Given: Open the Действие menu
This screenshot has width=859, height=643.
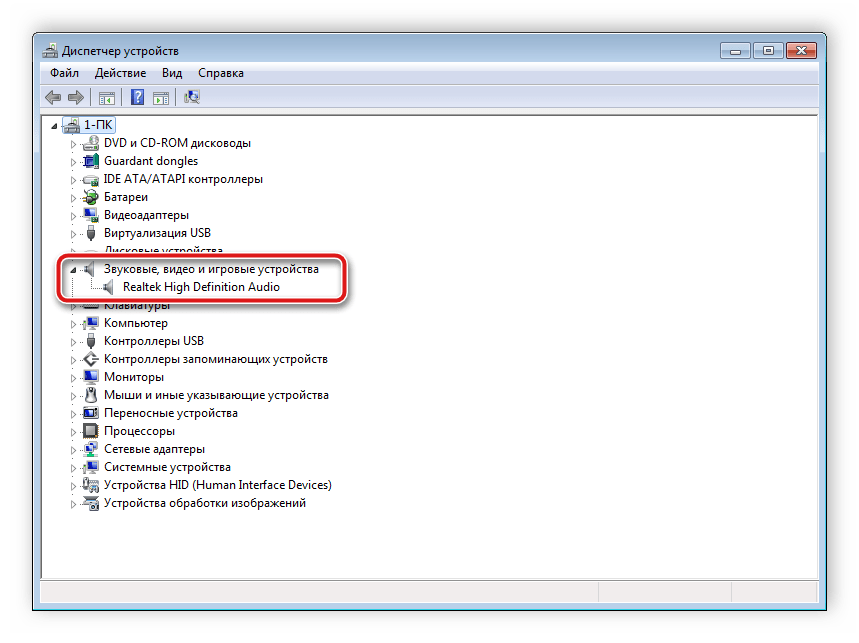Looking at the screenshot, I should [120, 73].
